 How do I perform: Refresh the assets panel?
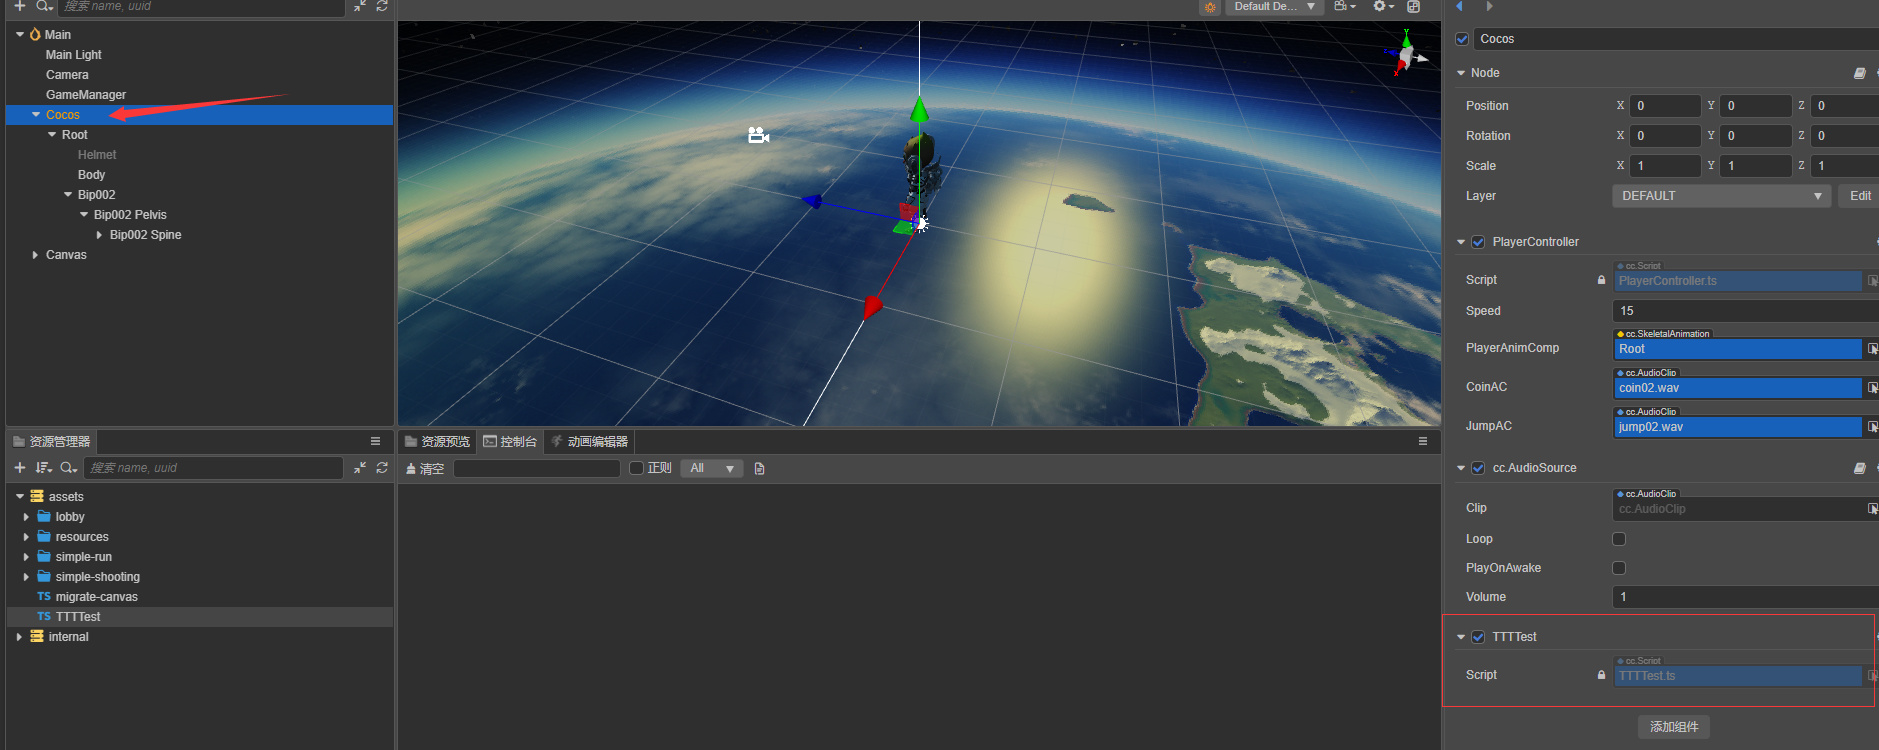click(x=382, y=468)
